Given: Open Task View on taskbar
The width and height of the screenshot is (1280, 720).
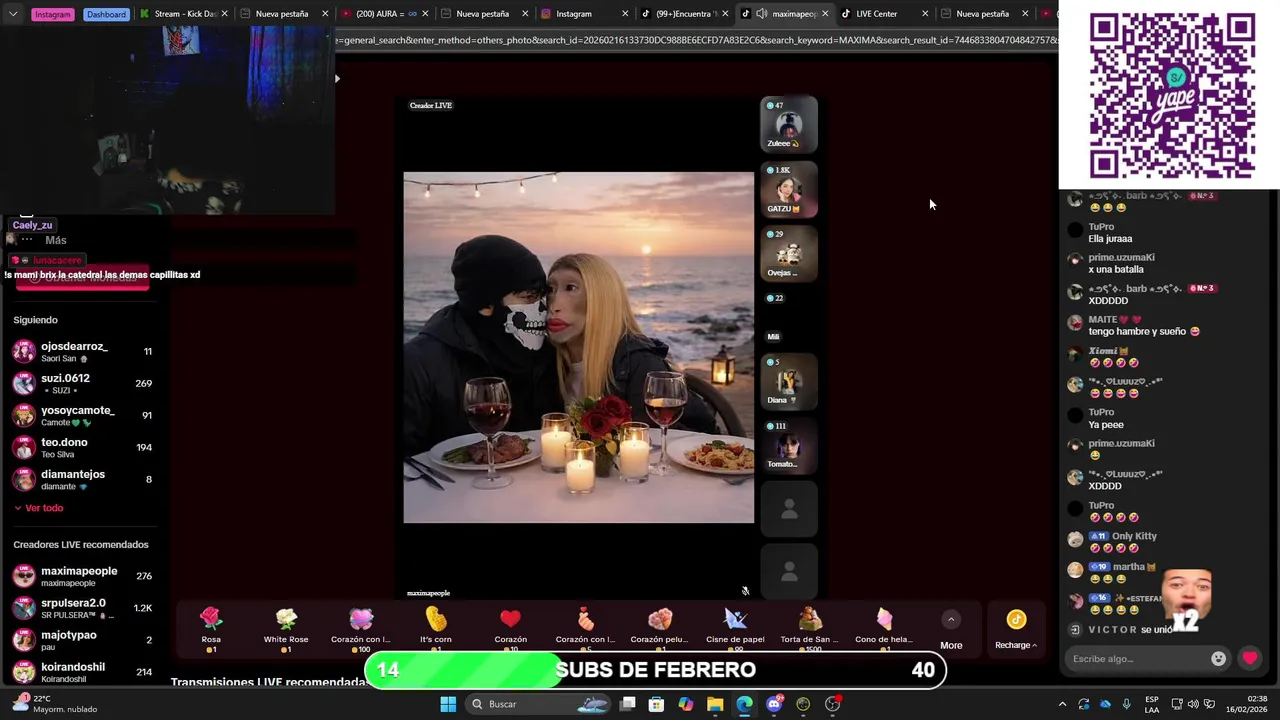Looking at the screenshot, I should click(x=628, y=704).
